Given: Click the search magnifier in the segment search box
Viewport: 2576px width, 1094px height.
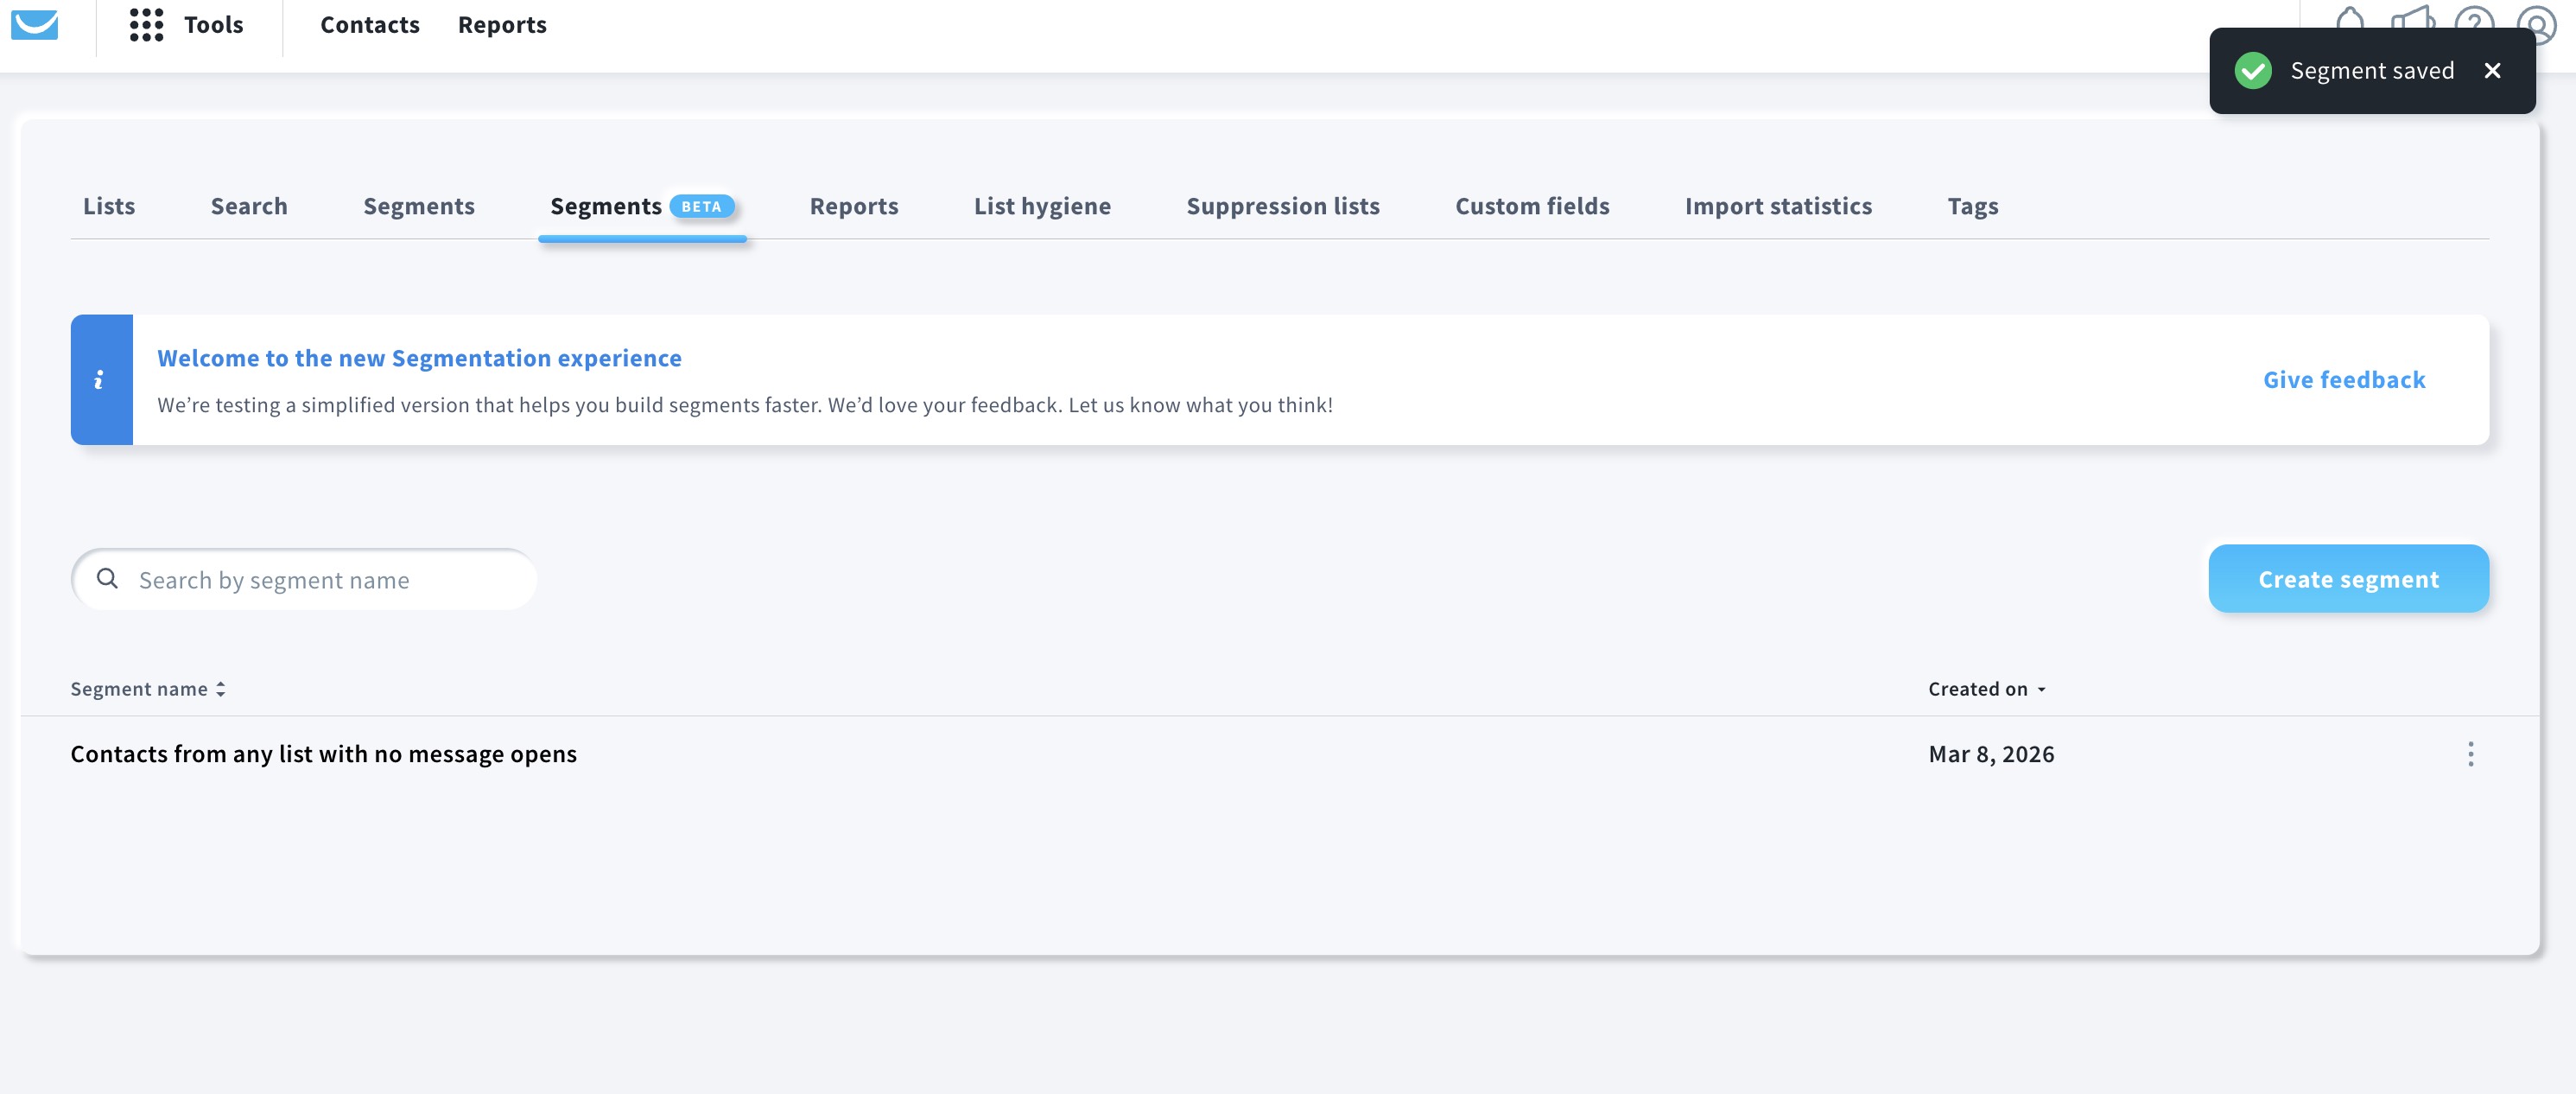Looking at the screenshot, I should coord(108,579).
